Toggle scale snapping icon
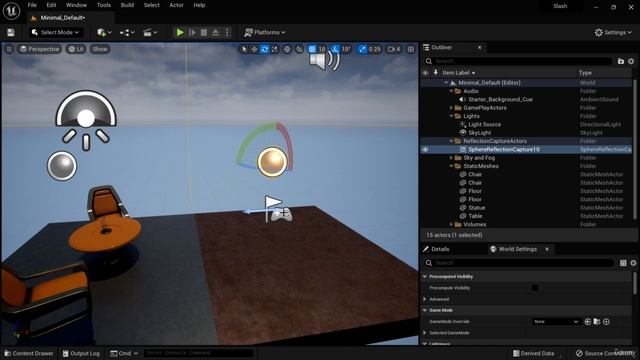Image resolution: width=640 pixels, height=360 pixels. tap(362, 49)
